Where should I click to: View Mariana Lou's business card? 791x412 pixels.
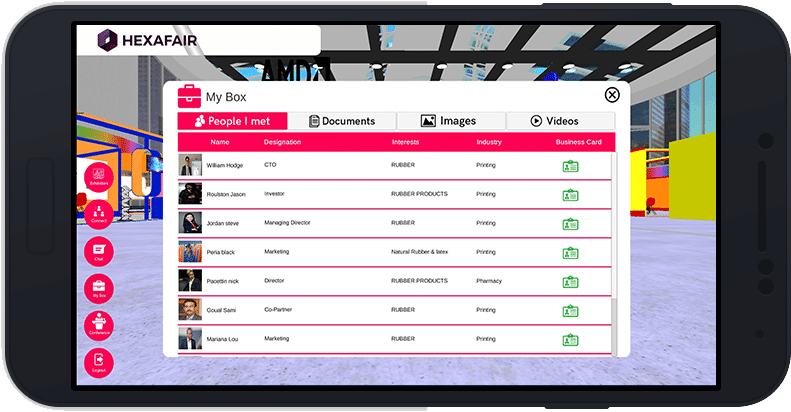coord(571,340)
